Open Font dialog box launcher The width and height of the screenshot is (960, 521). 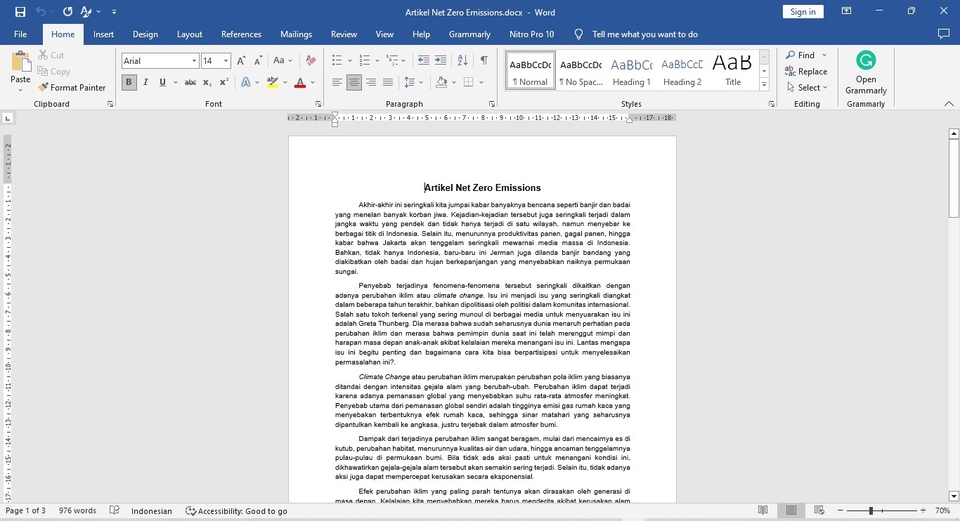coord(318,104)
